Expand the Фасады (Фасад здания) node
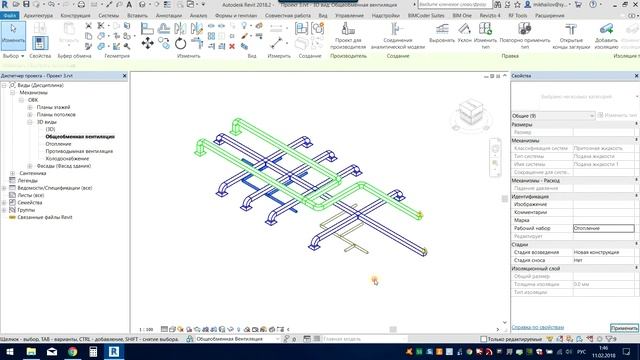The height and width of the screenshot is (360, 640). click(x=30, y=166)
